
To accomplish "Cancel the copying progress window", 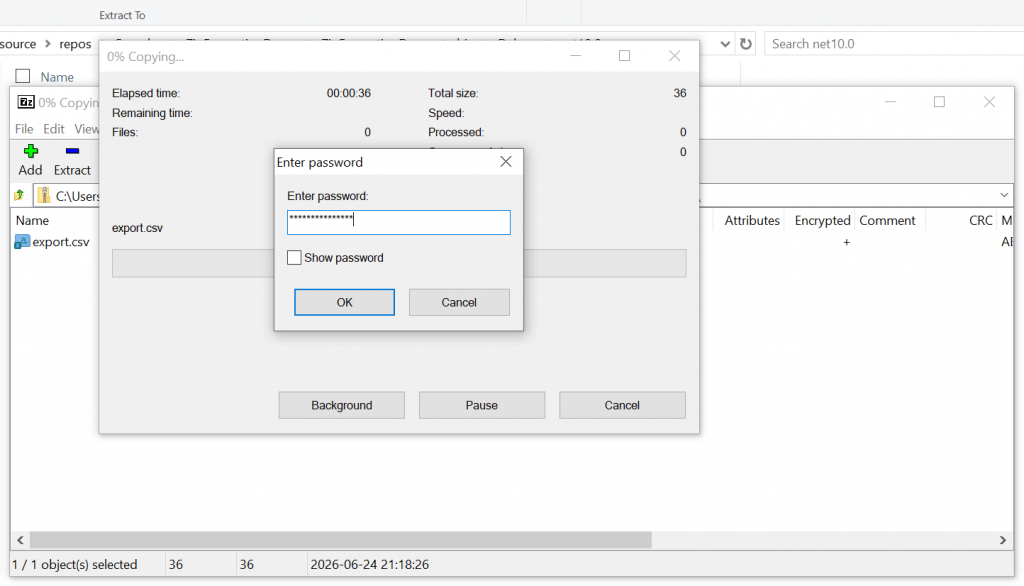I will [622, 405].
